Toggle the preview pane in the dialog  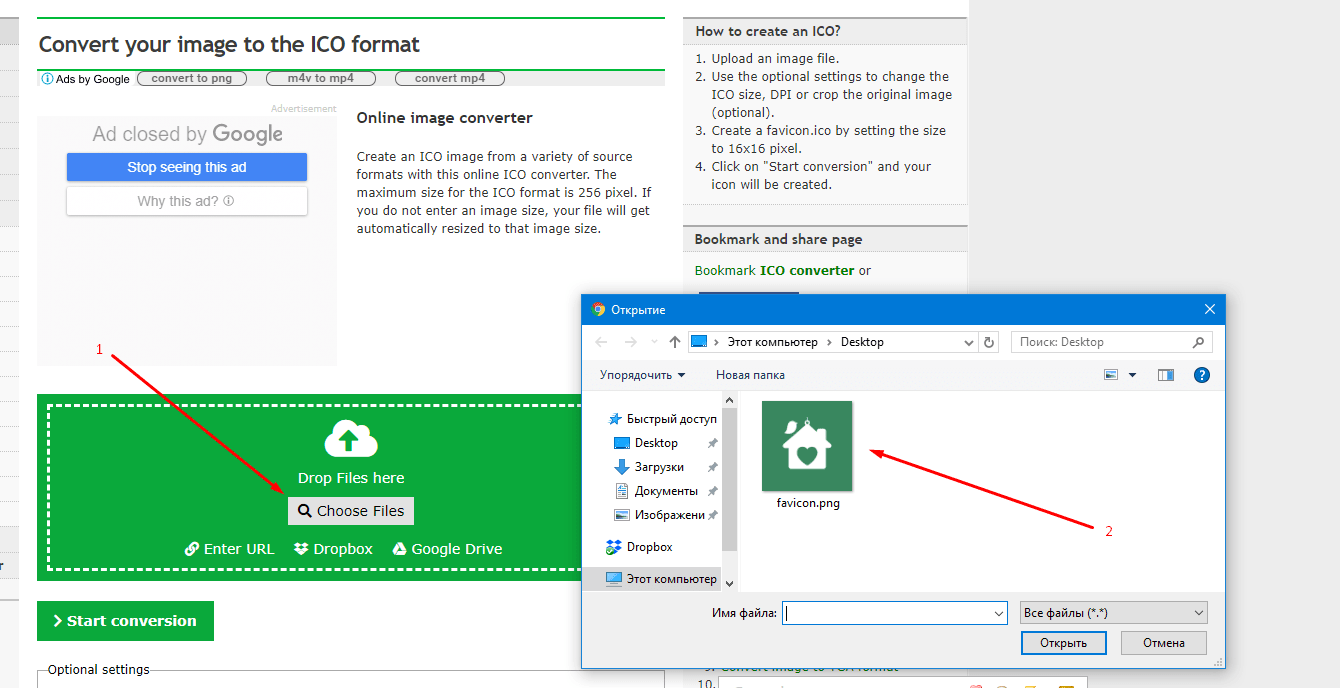[1168, 374]
